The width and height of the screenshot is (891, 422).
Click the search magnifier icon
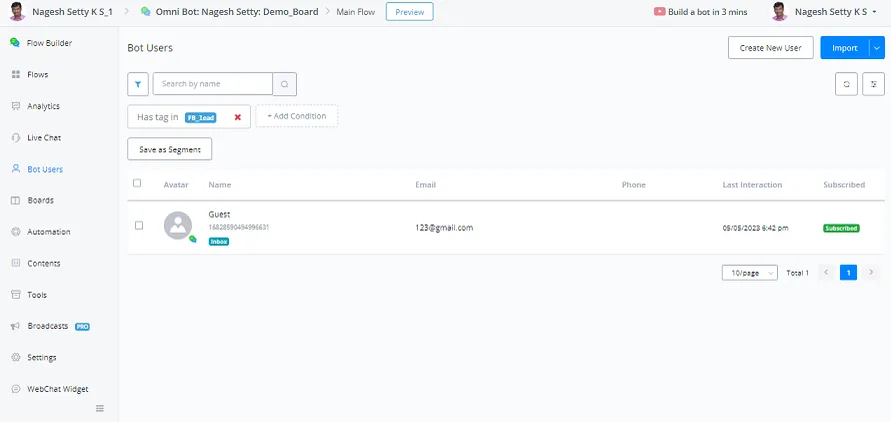pos(285,84)
